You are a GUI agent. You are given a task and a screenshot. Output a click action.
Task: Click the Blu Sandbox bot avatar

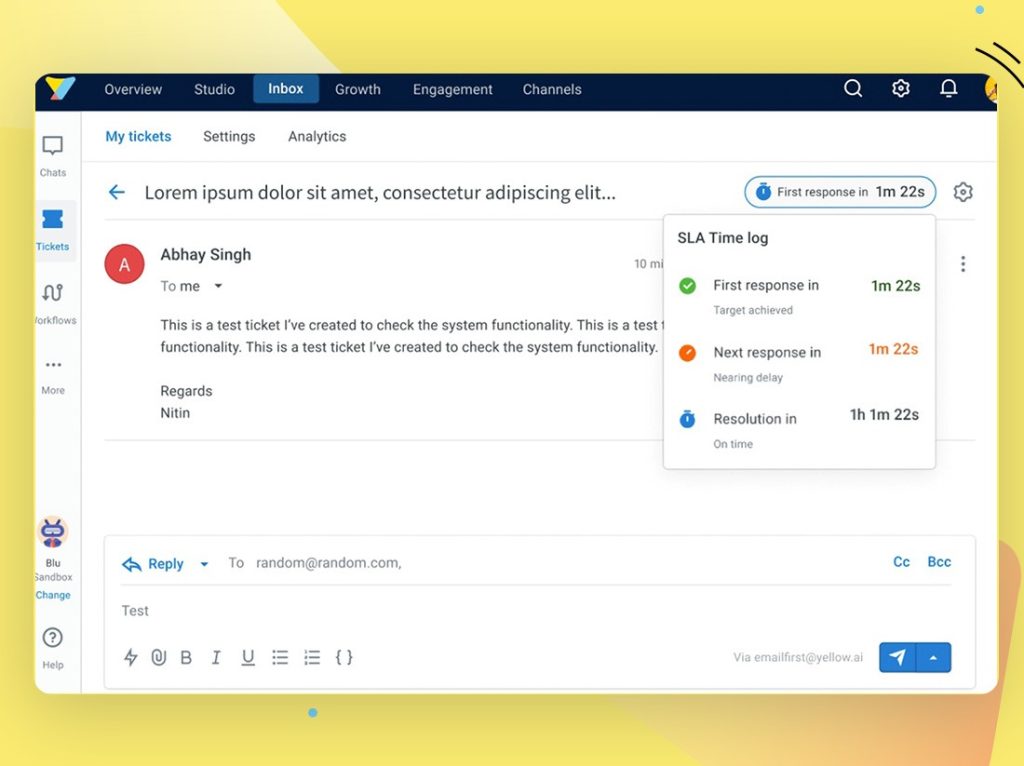52,532
